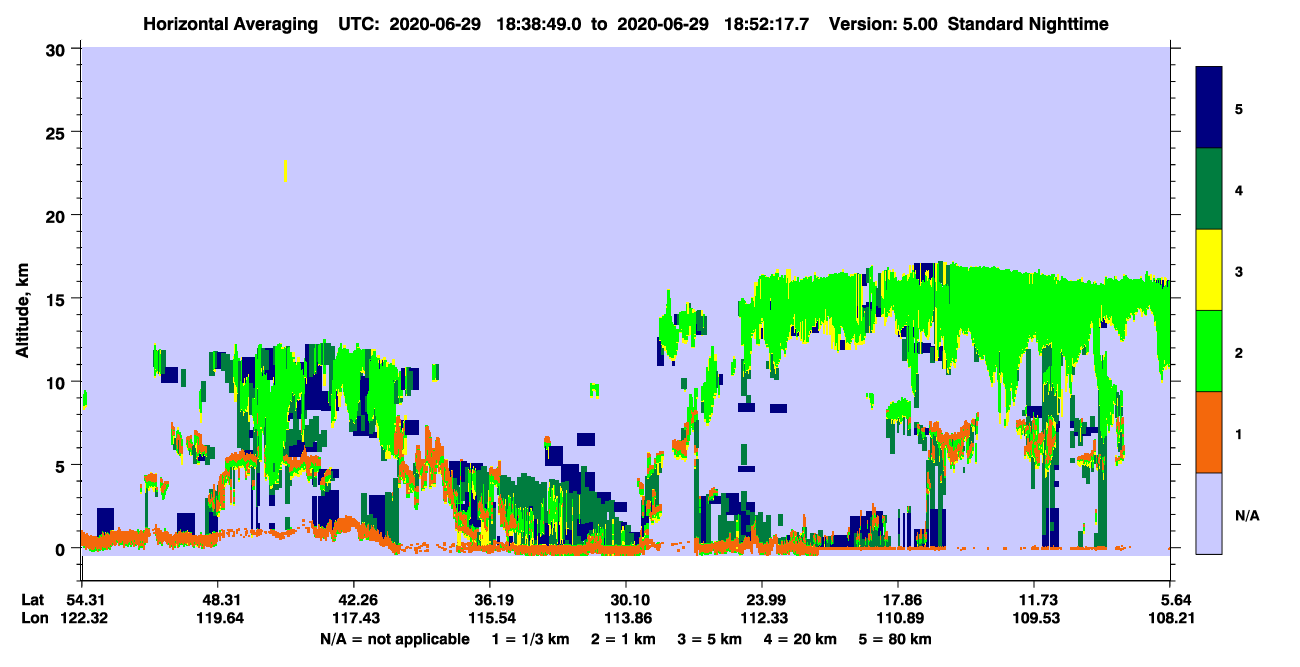Image resolution: width=1300 pixels, height=667 pixels.
Task: Click longitude value 109.53
Action: tap(1034, 619)
